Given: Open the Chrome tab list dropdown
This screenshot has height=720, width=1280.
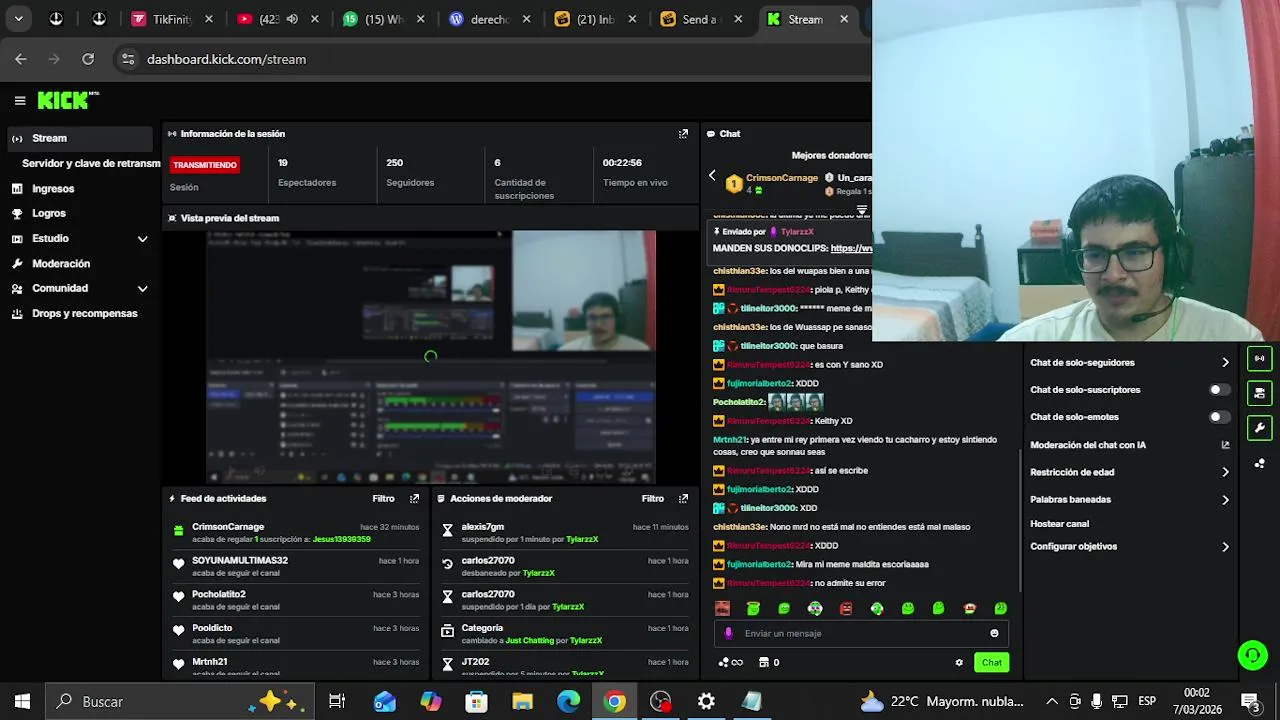Looking at the screenshot, I should tap(18, 19).
